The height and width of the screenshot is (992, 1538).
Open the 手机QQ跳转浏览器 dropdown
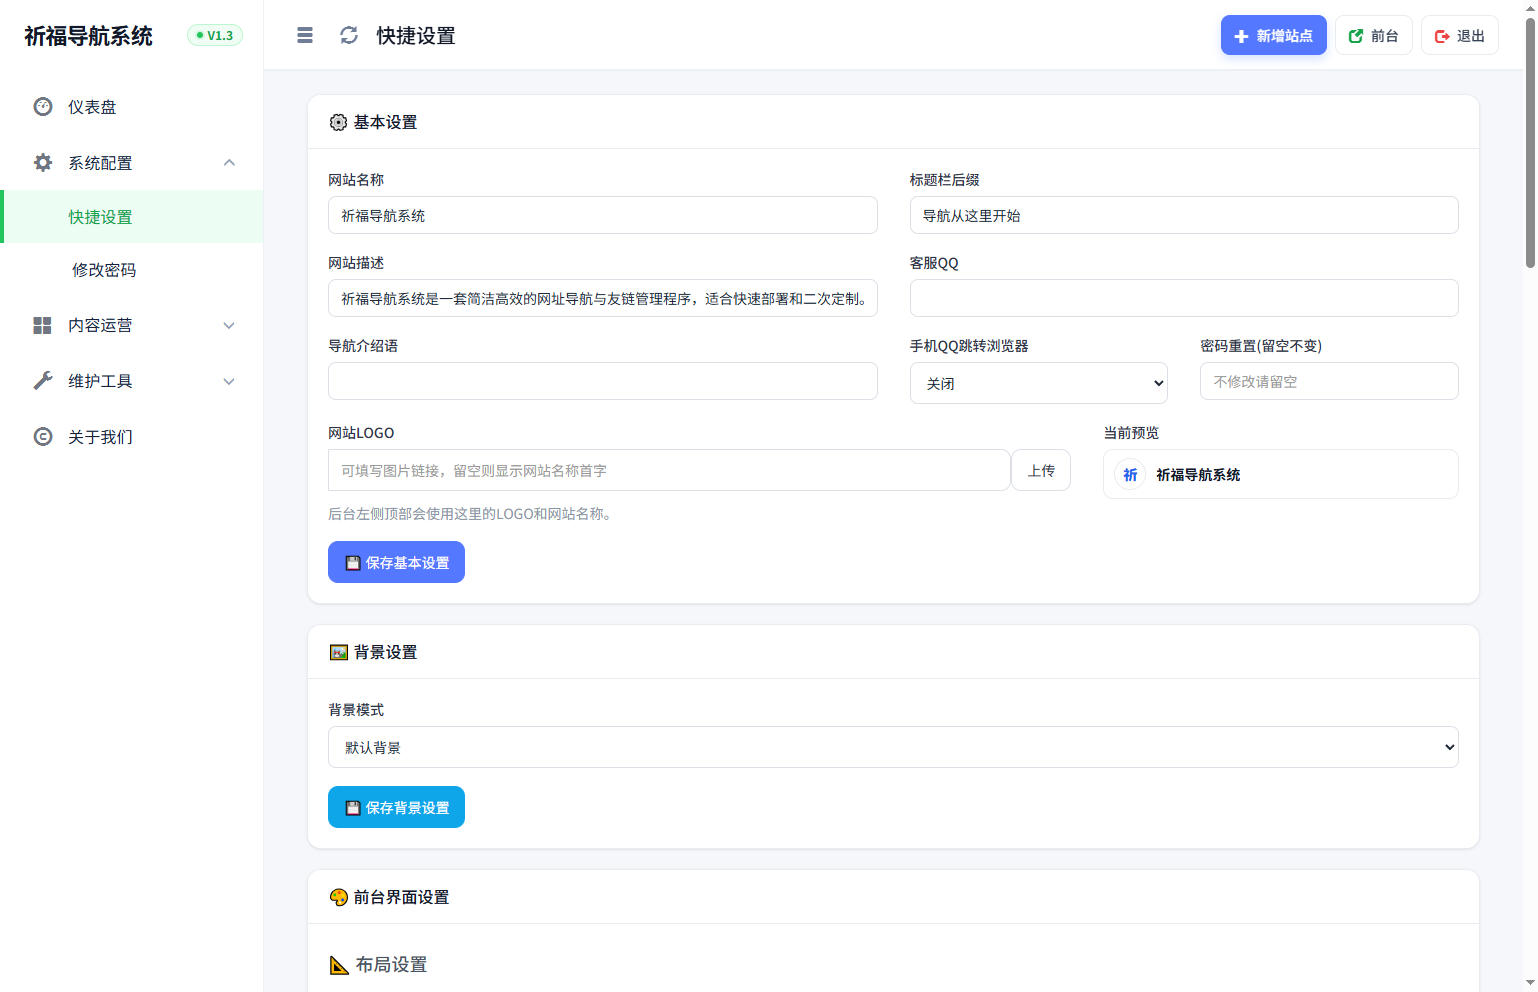coord(1038,383)
